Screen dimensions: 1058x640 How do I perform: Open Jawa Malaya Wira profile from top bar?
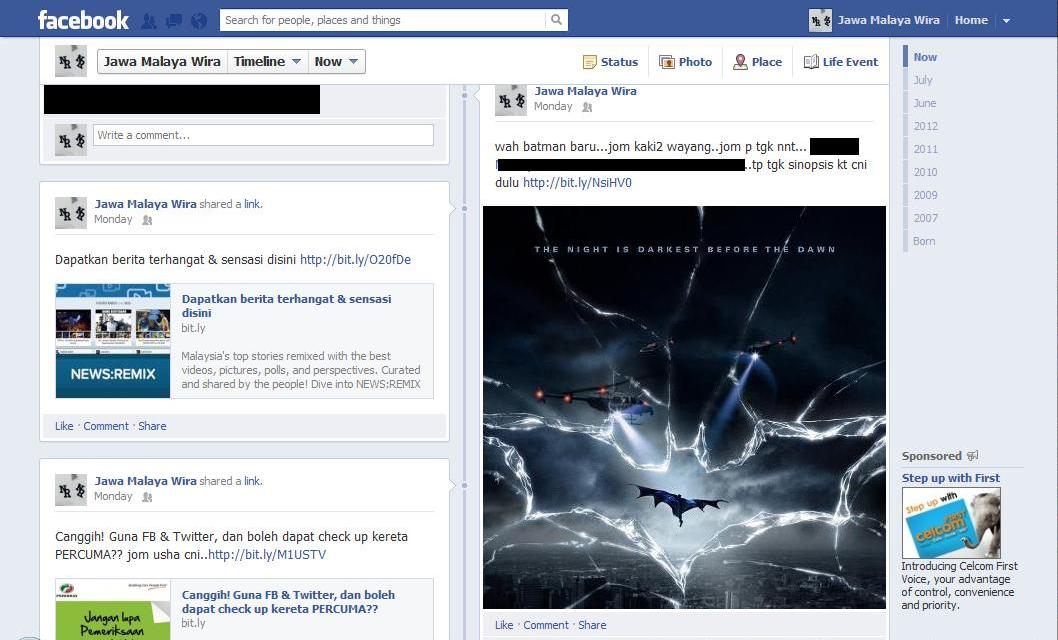pos(888,20)
